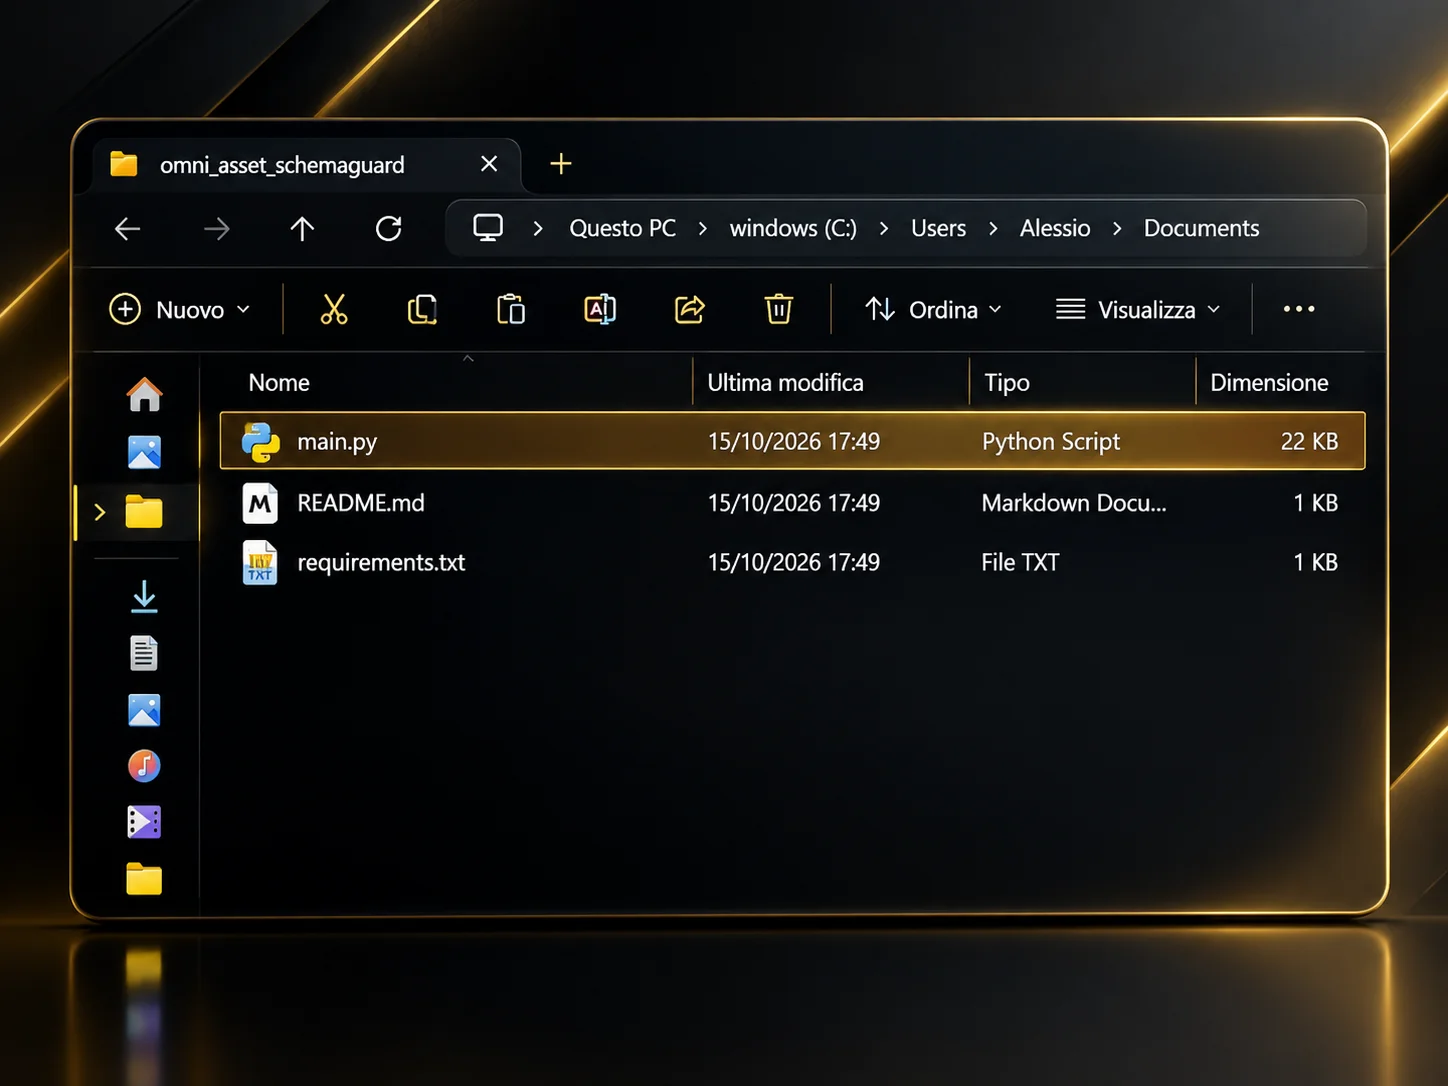Open Videos in the sidebar

click(x=144, y=822)
